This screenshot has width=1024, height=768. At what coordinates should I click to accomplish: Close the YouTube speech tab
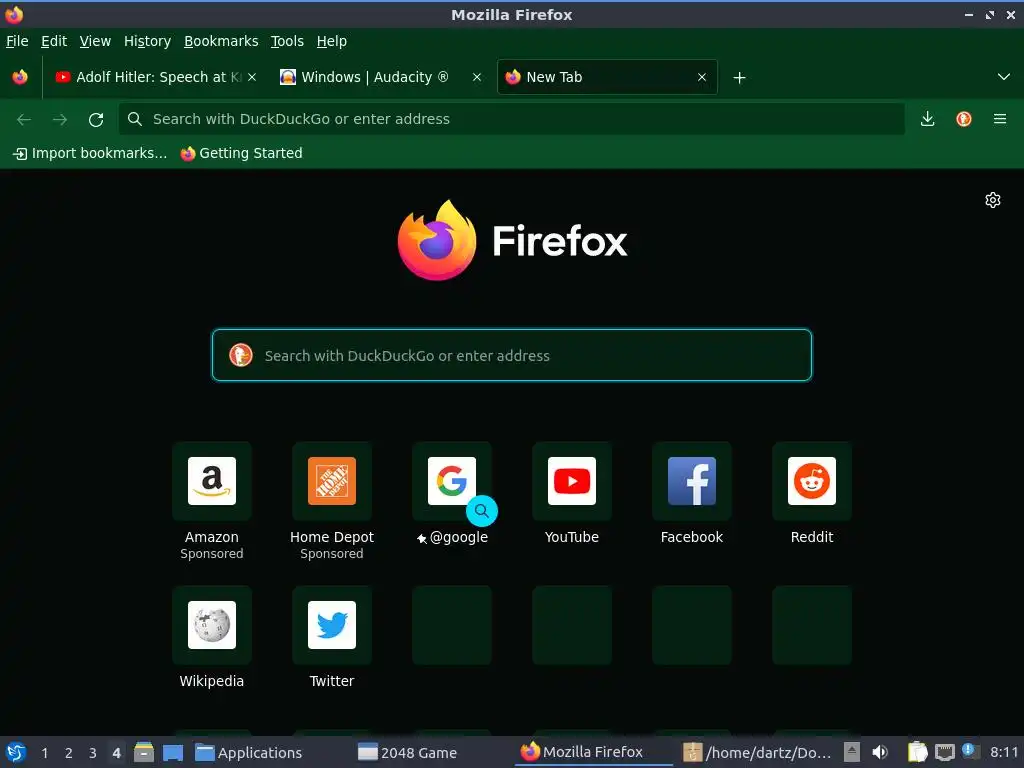(x=252, y=77)
